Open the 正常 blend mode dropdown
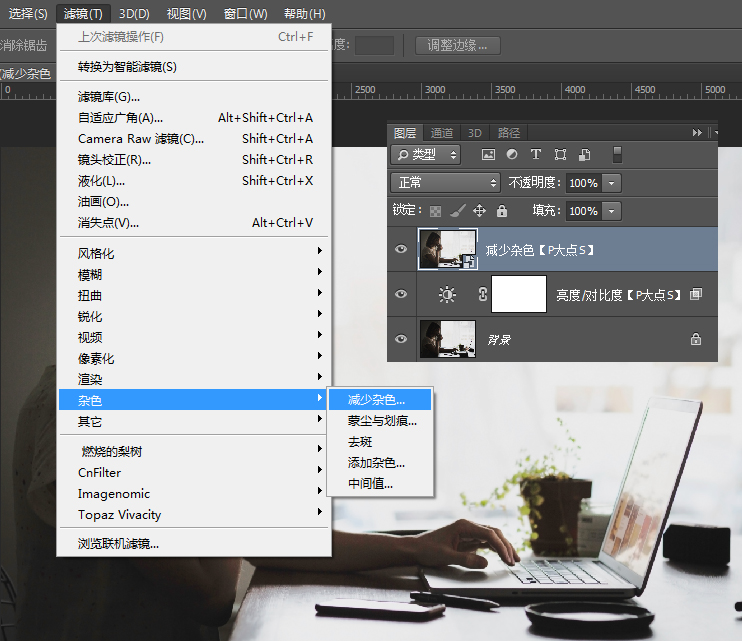742x641 pixels. tap(445, 183)
